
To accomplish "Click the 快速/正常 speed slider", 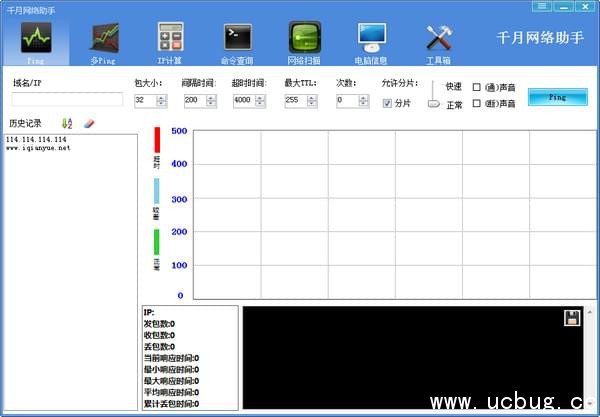I will click(x=433, y=95).
